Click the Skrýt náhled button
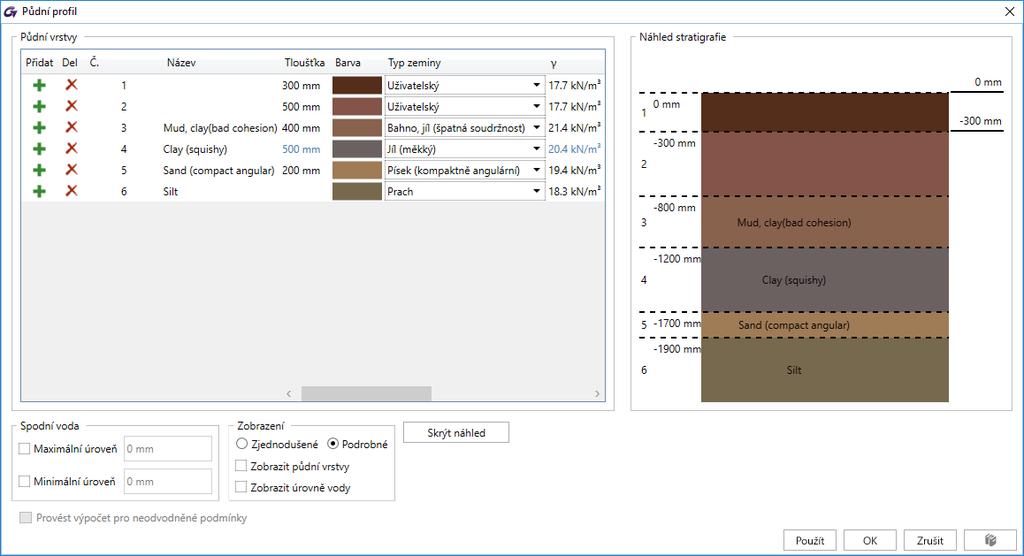Image resolution: width=1024 pixels, height=556 pixels. tap(456, 433)
